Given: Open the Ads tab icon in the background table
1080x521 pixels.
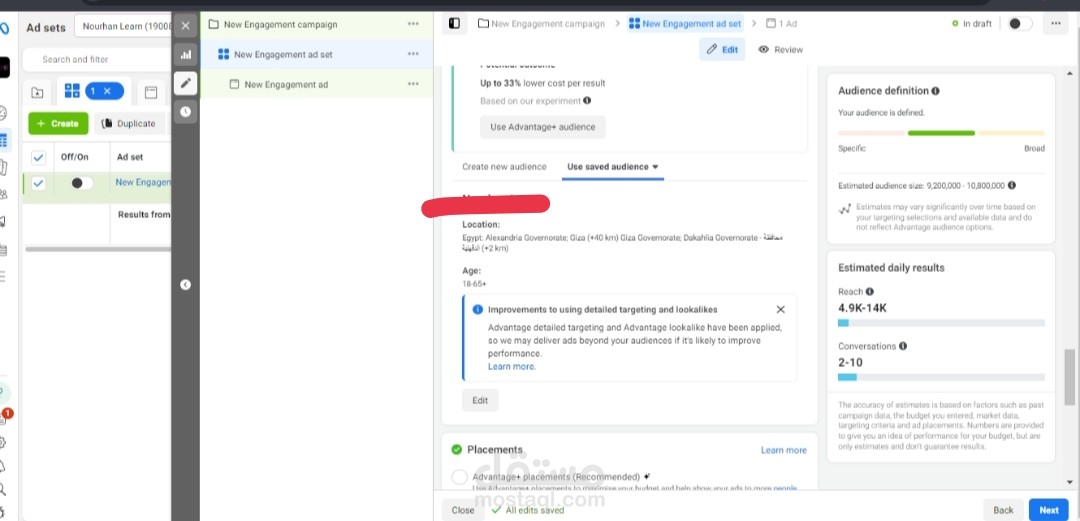Looking at the screenshot, I should coord(151,92).
